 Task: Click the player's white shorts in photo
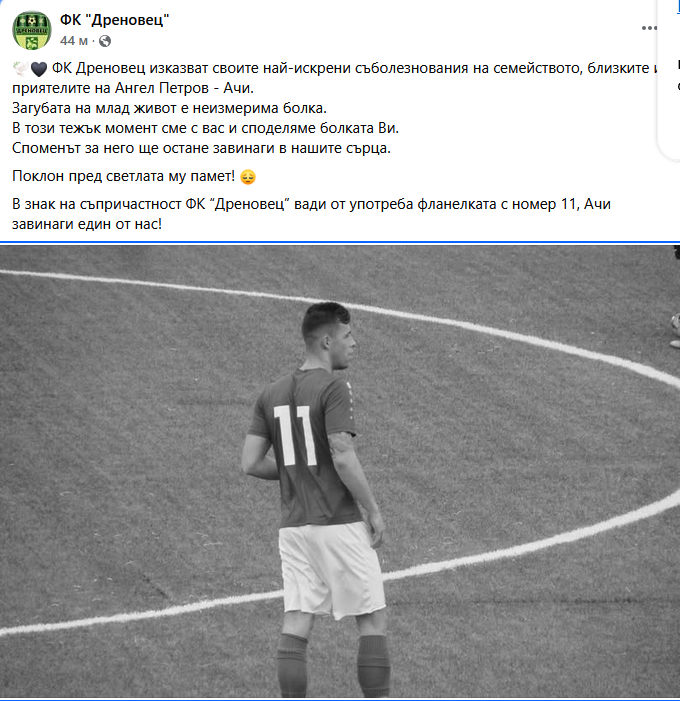[x=330, y=570]
